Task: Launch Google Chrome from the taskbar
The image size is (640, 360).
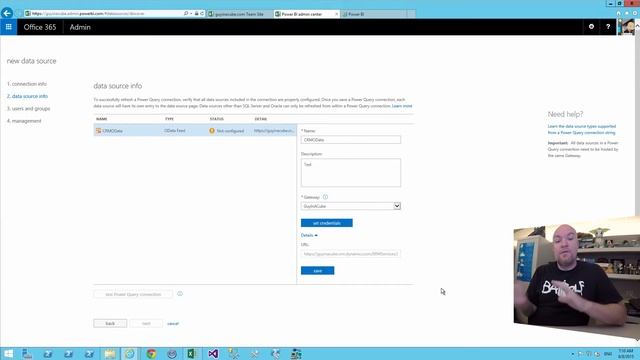Action: [x=151, y=353]
